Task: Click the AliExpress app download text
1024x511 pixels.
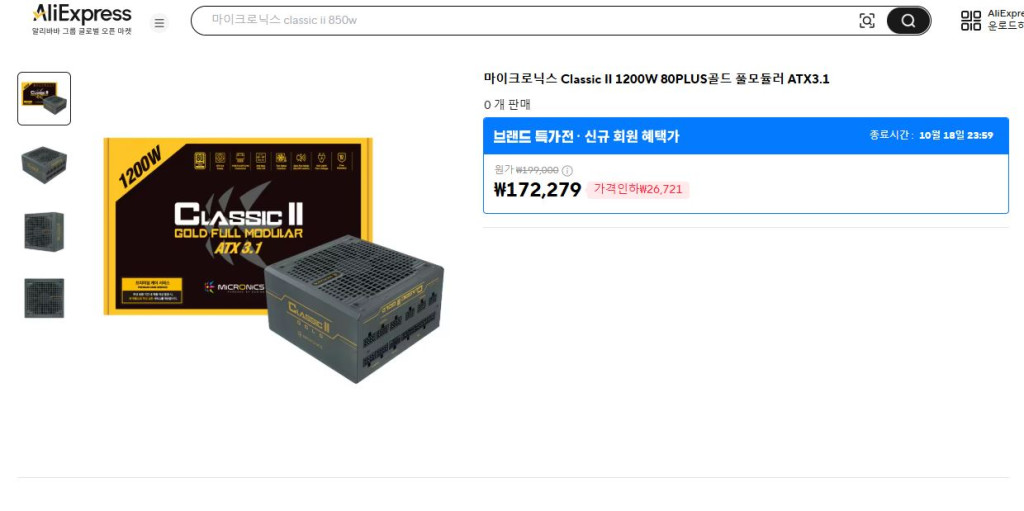Action: pyautogui.click(x=1005, y=20)
